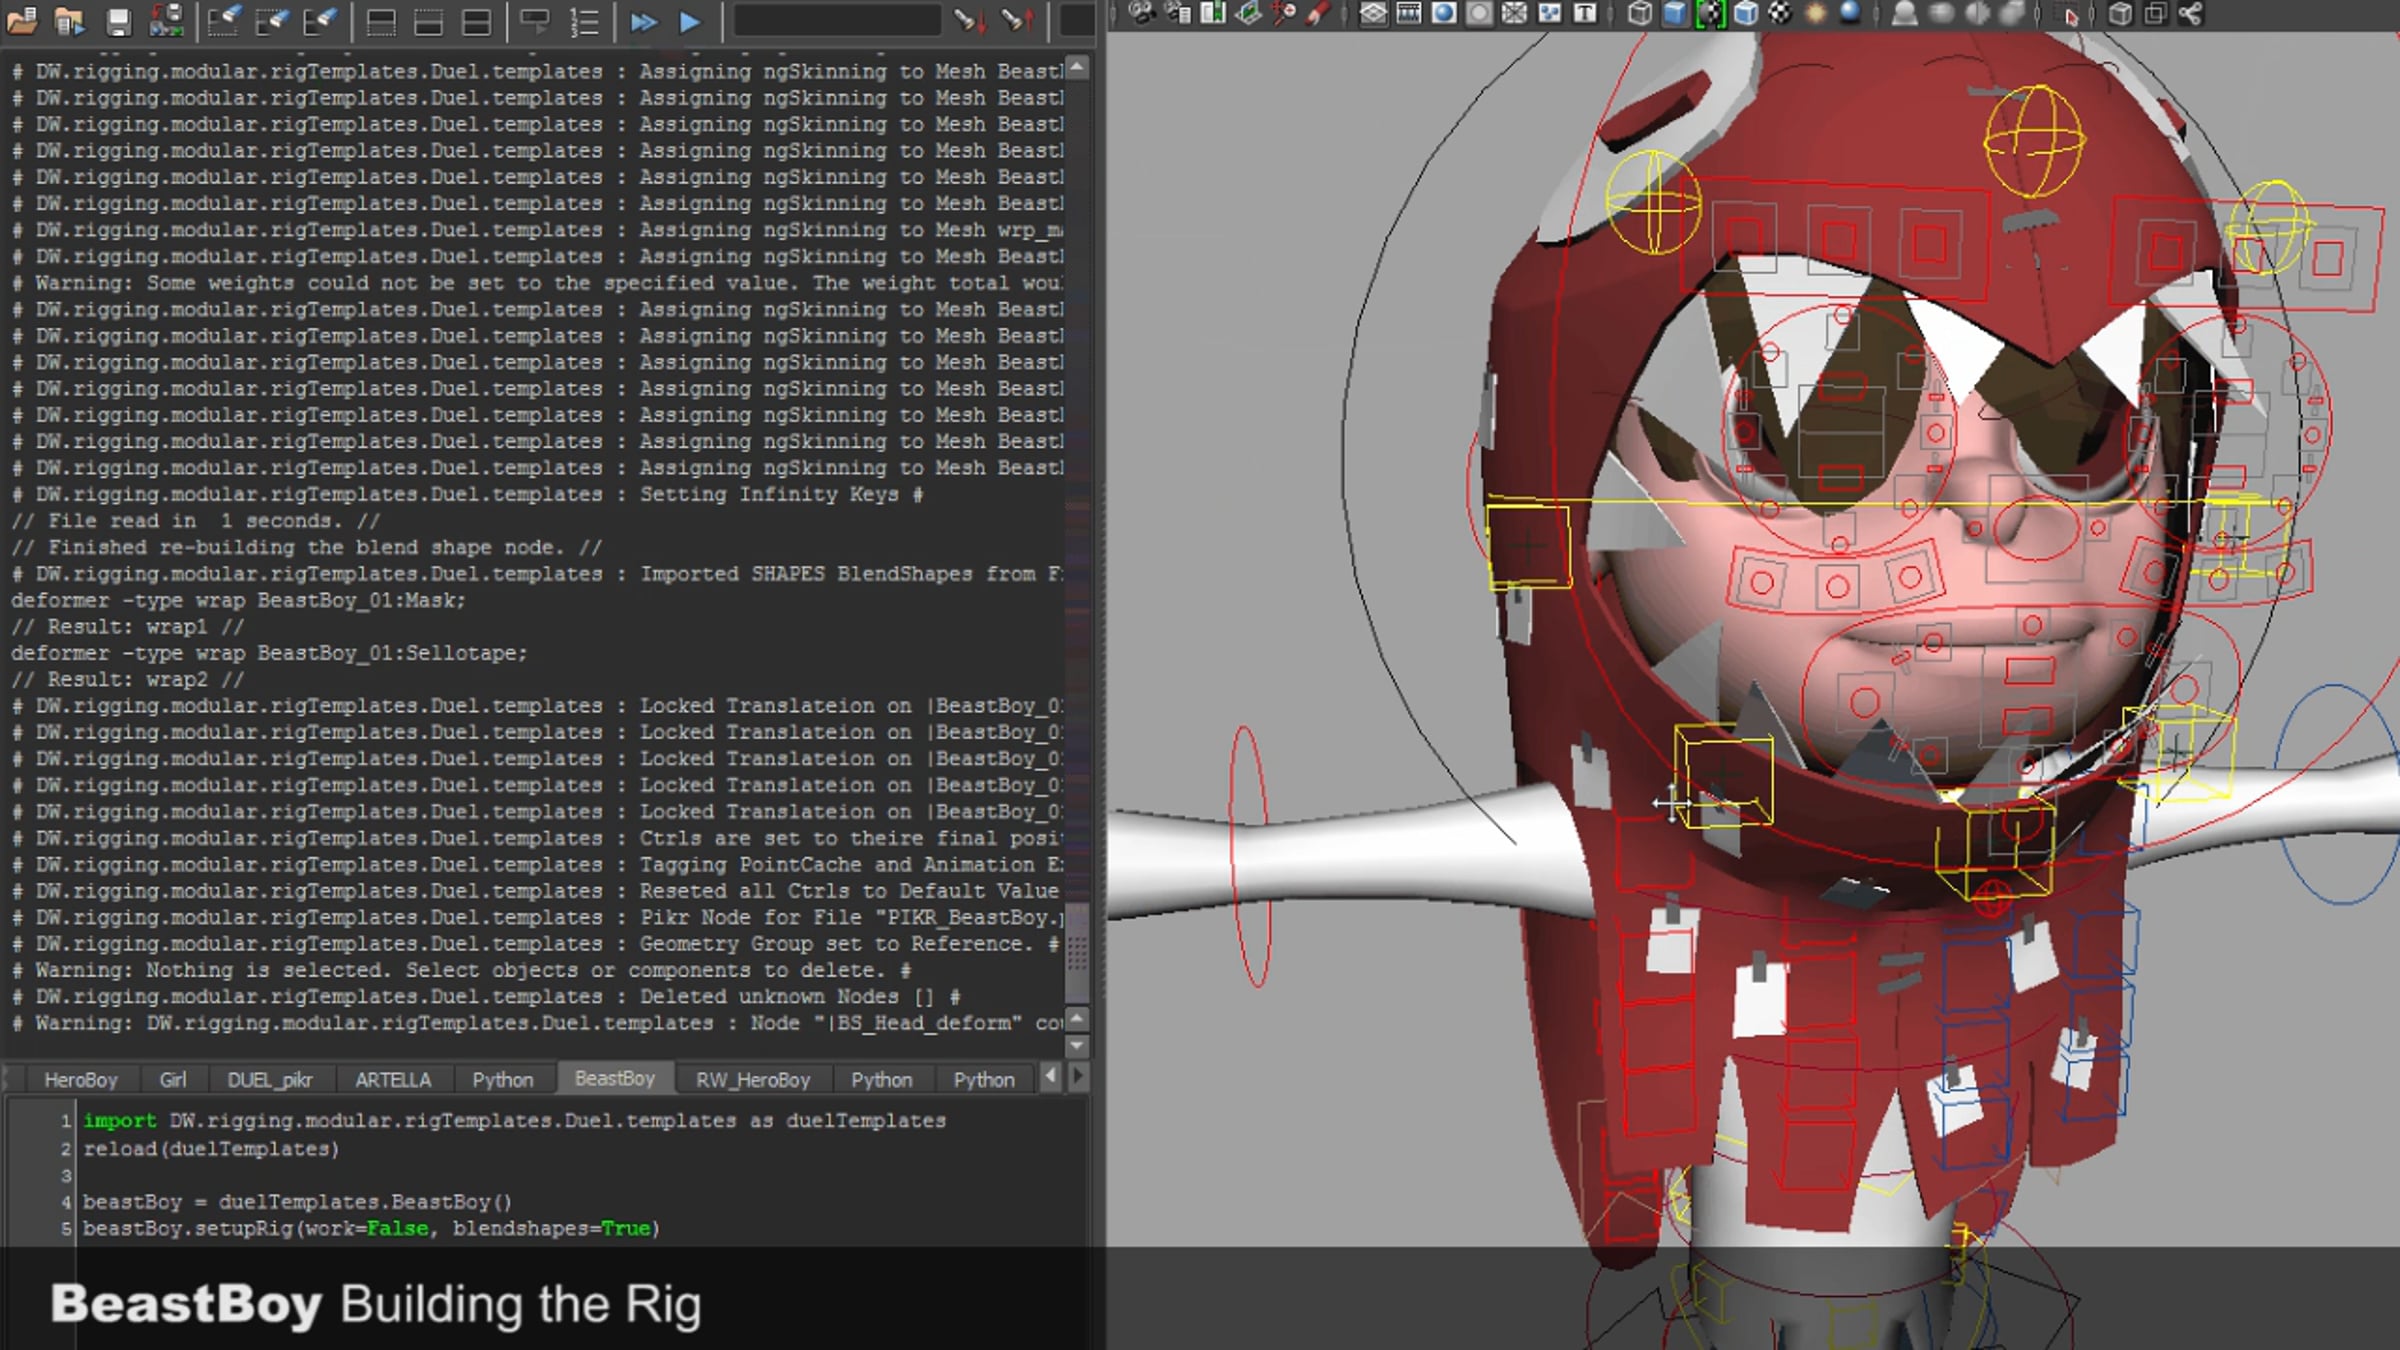
Task: Run Execute All double-arrow button
Action: [644, 21]
